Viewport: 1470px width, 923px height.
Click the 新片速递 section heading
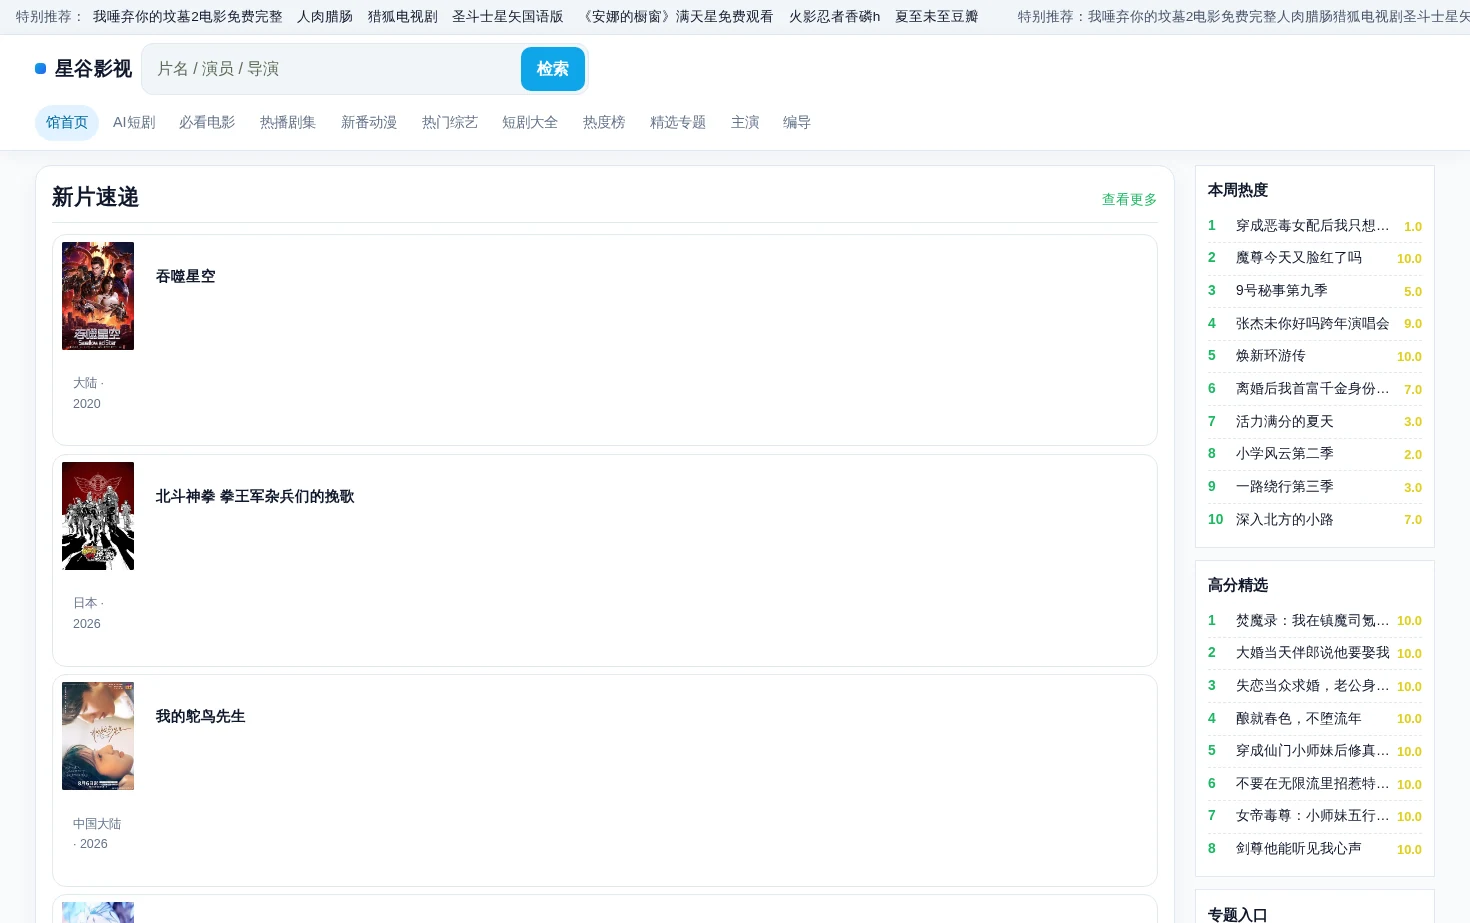tap(95, 198)
